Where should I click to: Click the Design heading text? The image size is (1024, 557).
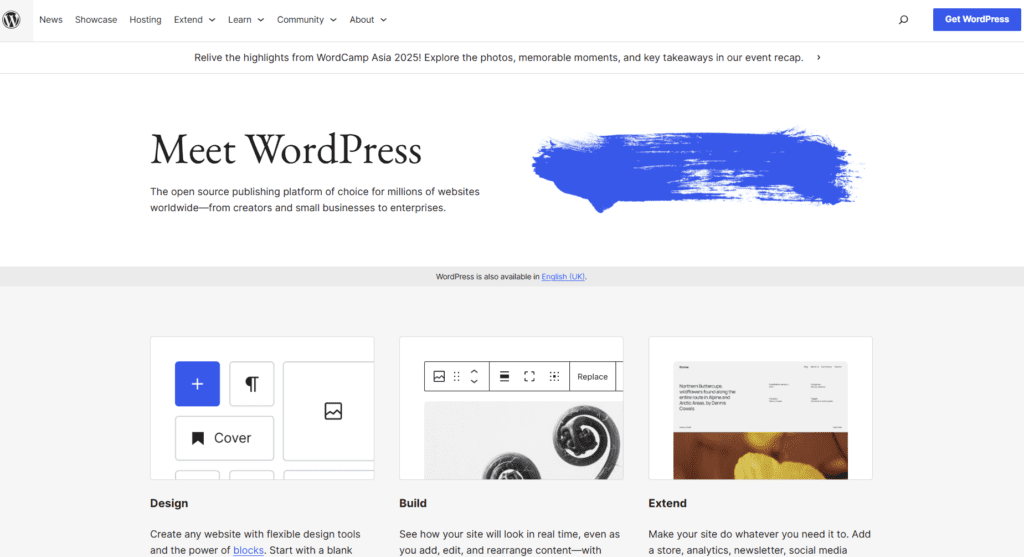(x=169, y=503)
